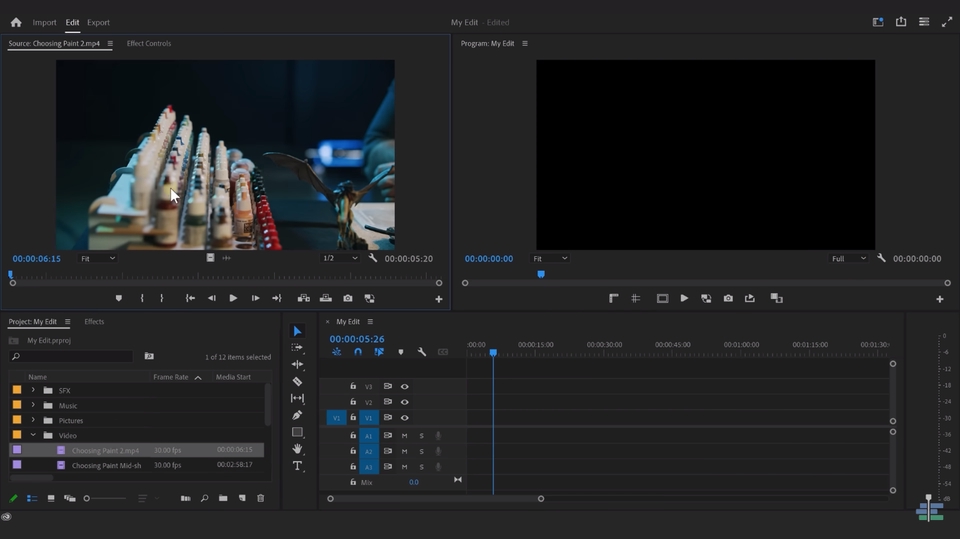The height and width of the screenshot is (539, 960).
Task: Select the Track Select Forward tool
Action: point(297,347)
